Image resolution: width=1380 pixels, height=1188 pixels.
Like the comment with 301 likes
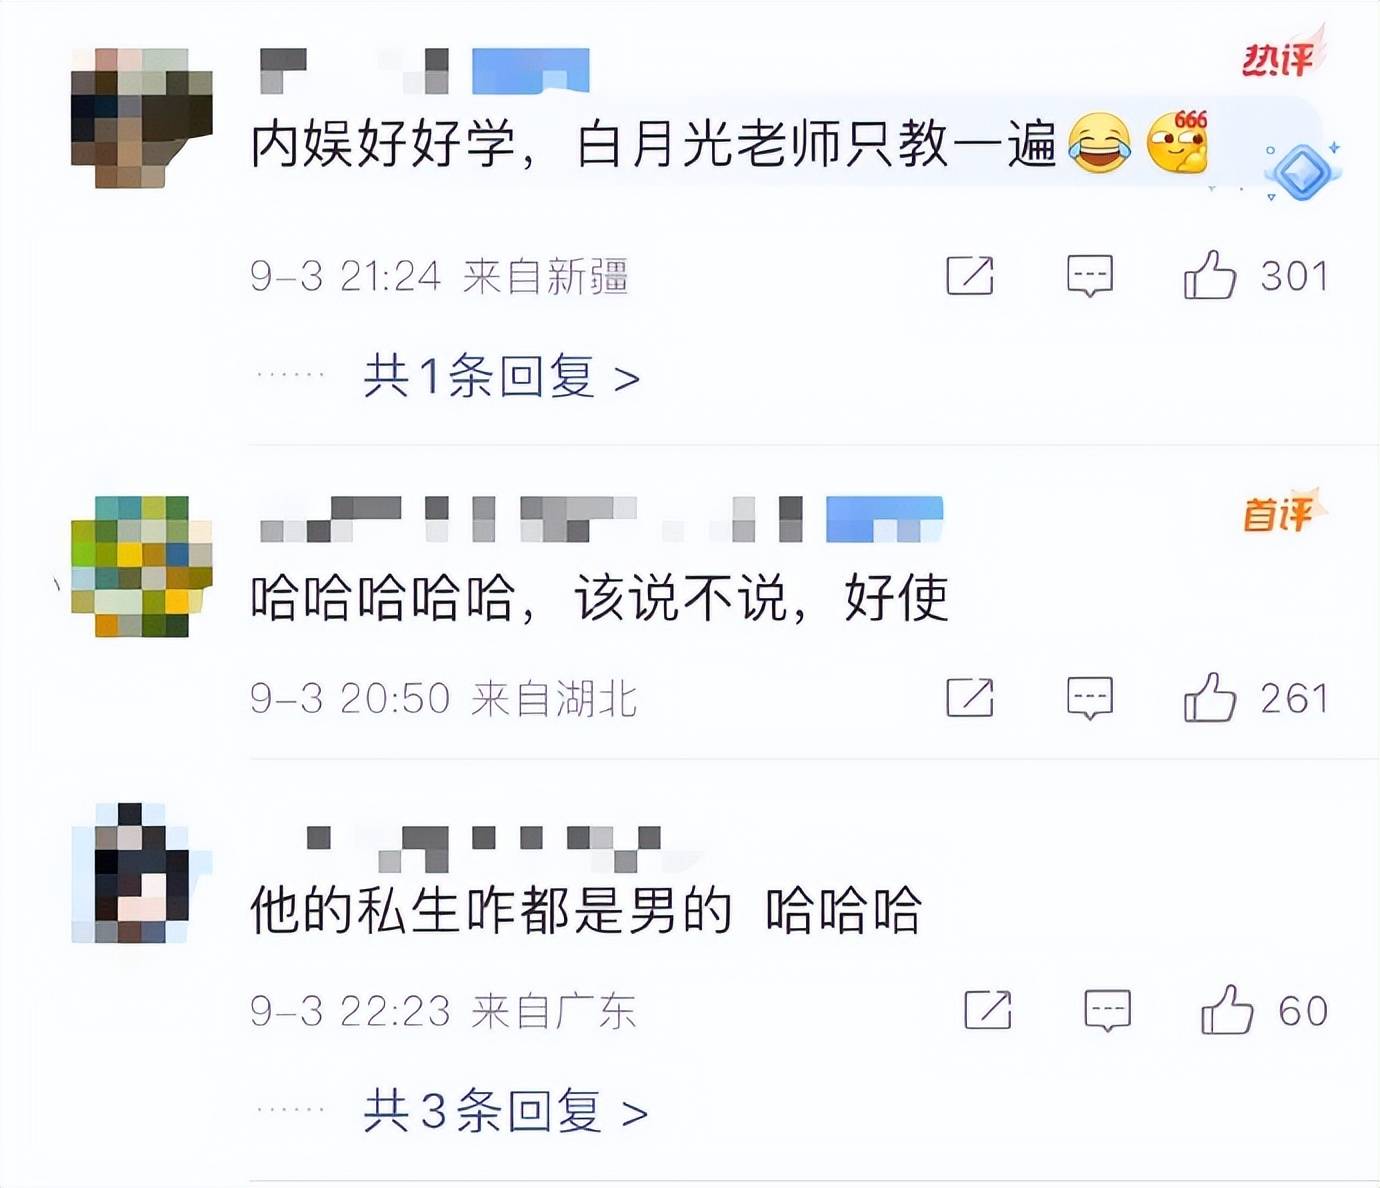[1210, 275]
